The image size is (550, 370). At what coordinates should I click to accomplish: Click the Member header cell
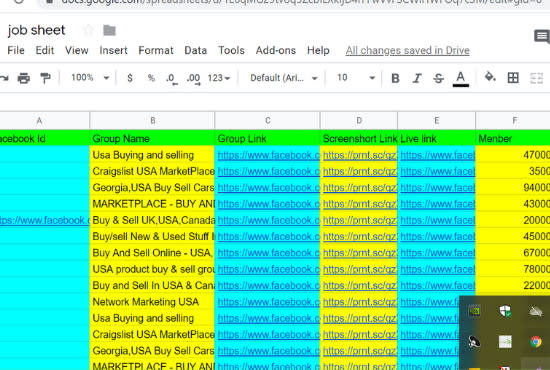coord(513,139)
